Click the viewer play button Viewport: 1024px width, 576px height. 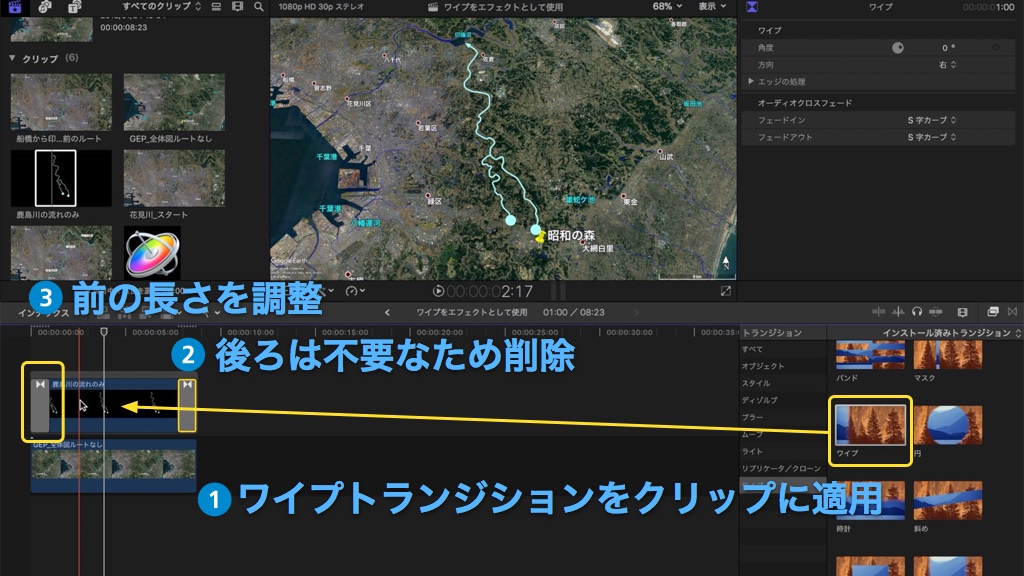[438, 291]
